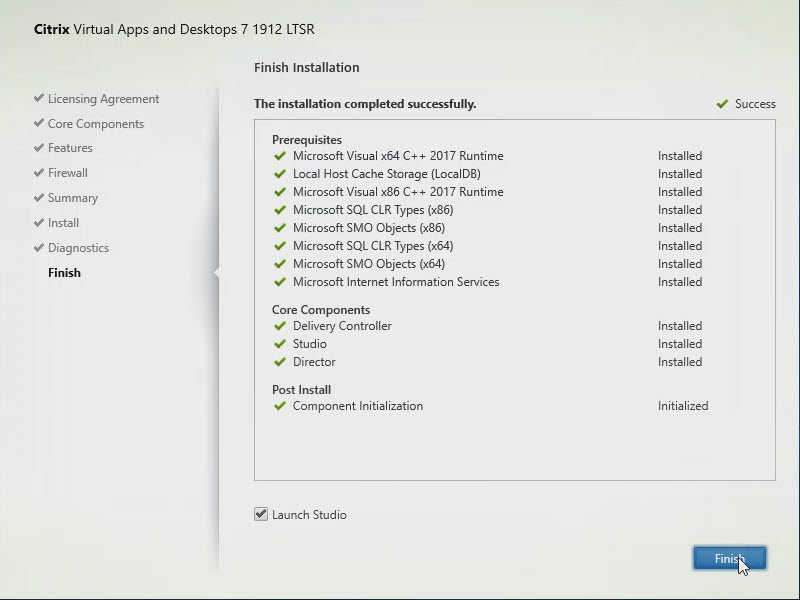Click the checkmark beside Install step

click(x=39, y=222)
